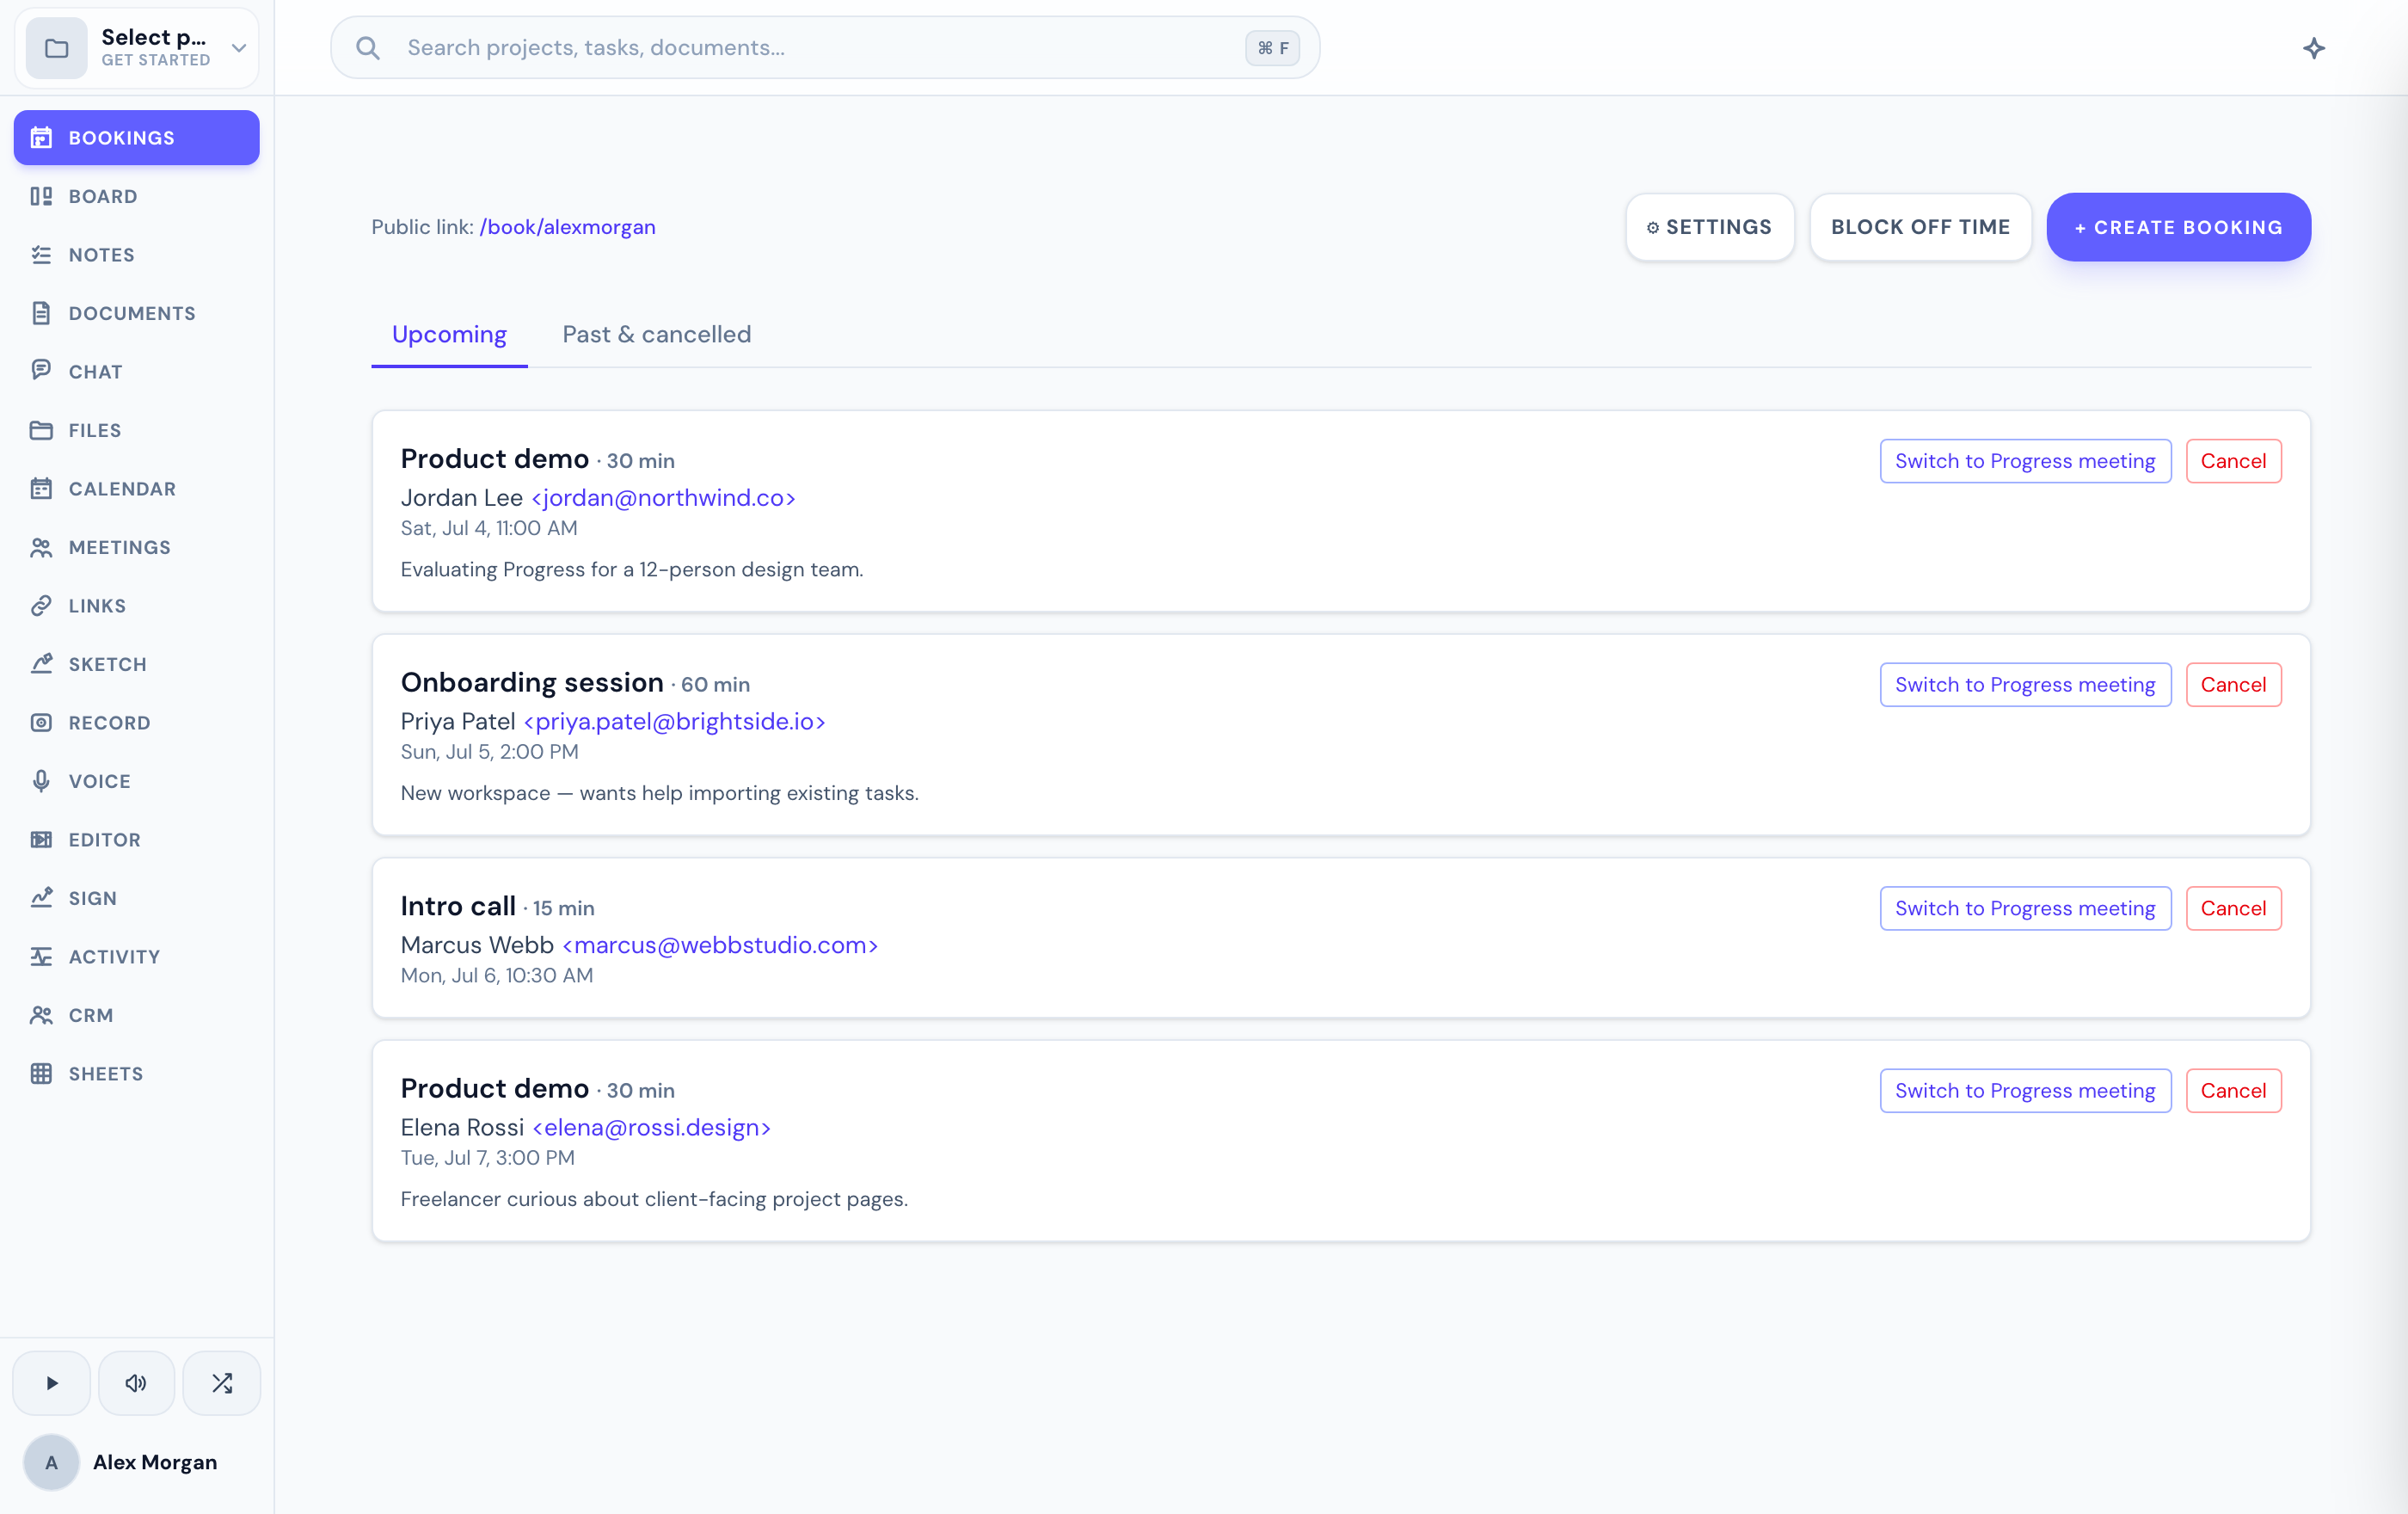Cancel the Intro call booking
This screenshot has height=1514, width=2408.
point(2233,908)
